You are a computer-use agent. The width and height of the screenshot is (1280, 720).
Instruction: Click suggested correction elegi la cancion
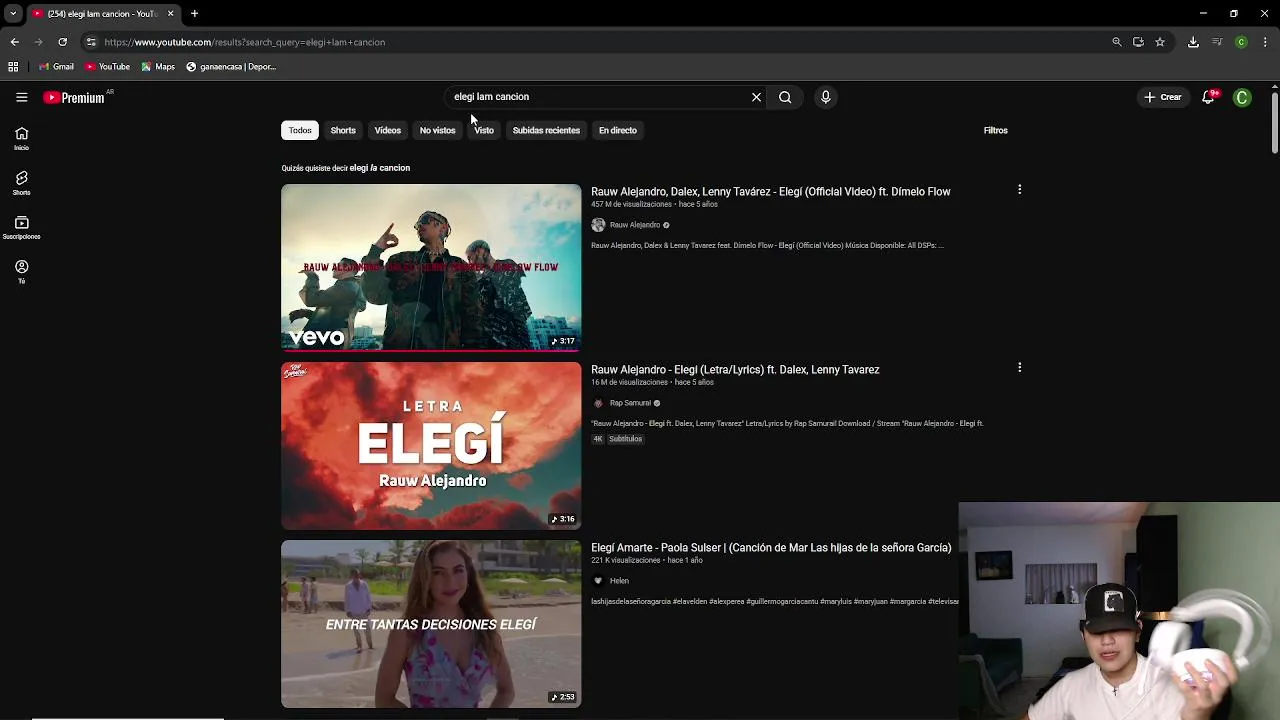(380, 168)
